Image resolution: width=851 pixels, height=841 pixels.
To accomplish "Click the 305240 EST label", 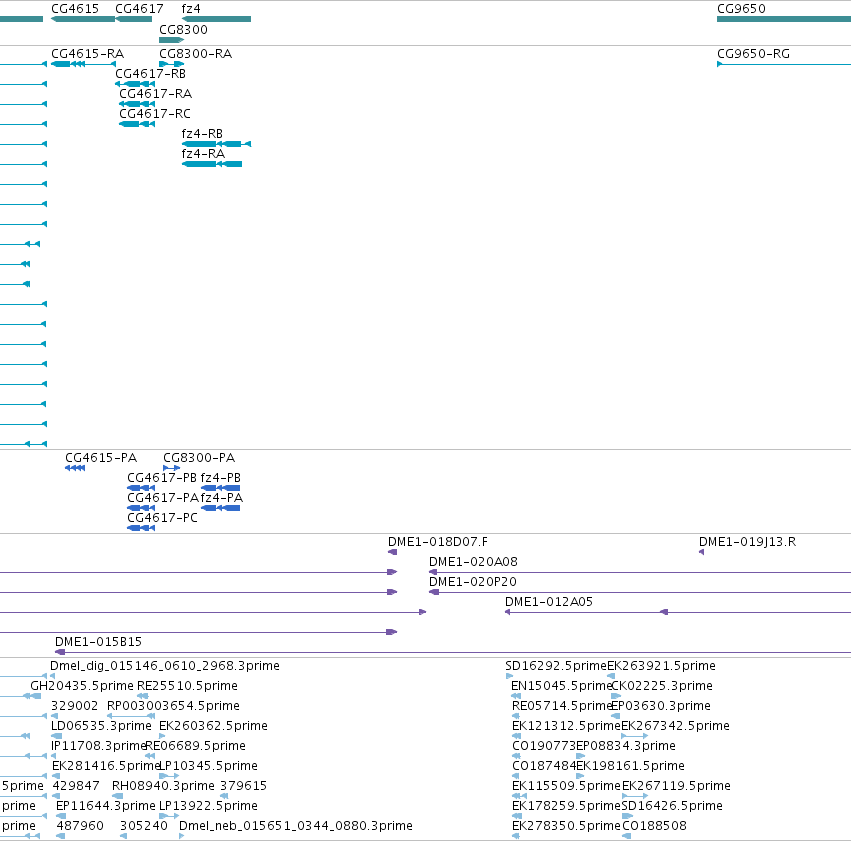I will [x=144, y=826].
